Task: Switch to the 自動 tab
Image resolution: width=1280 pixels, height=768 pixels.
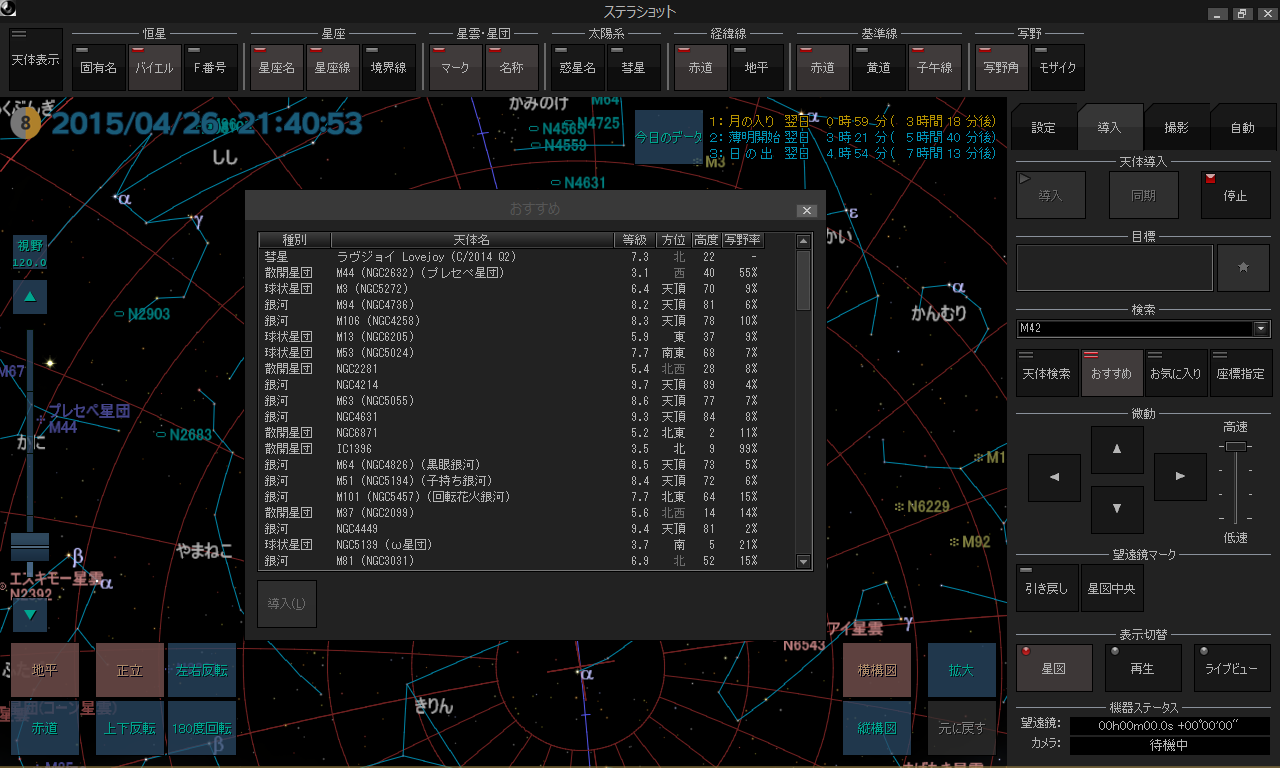Action: point(1242,127)
